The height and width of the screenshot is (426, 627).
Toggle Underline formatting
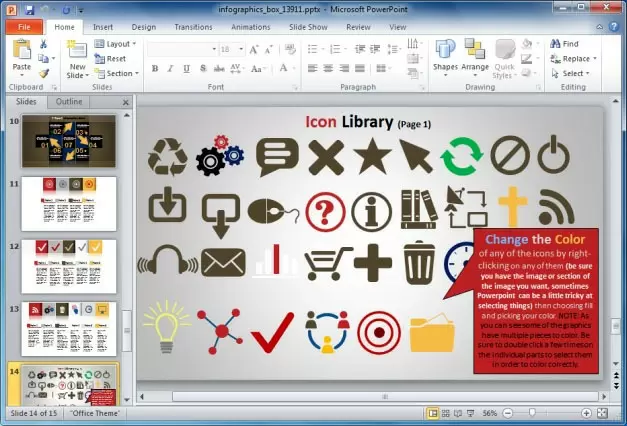click(187, 68)
